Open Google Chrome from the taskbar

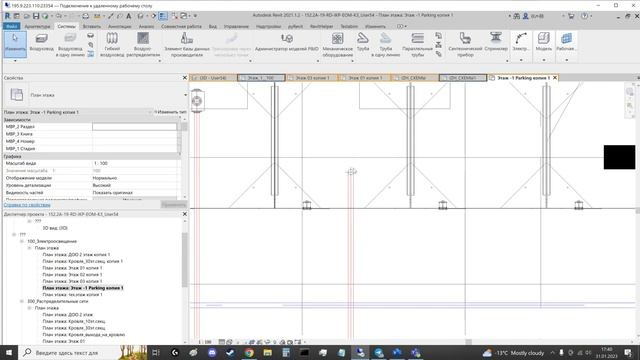[x=249, y=352]
